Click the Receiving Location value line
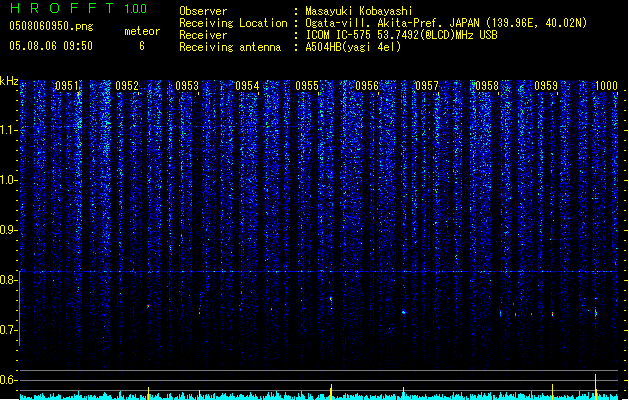 pos(446,23)
